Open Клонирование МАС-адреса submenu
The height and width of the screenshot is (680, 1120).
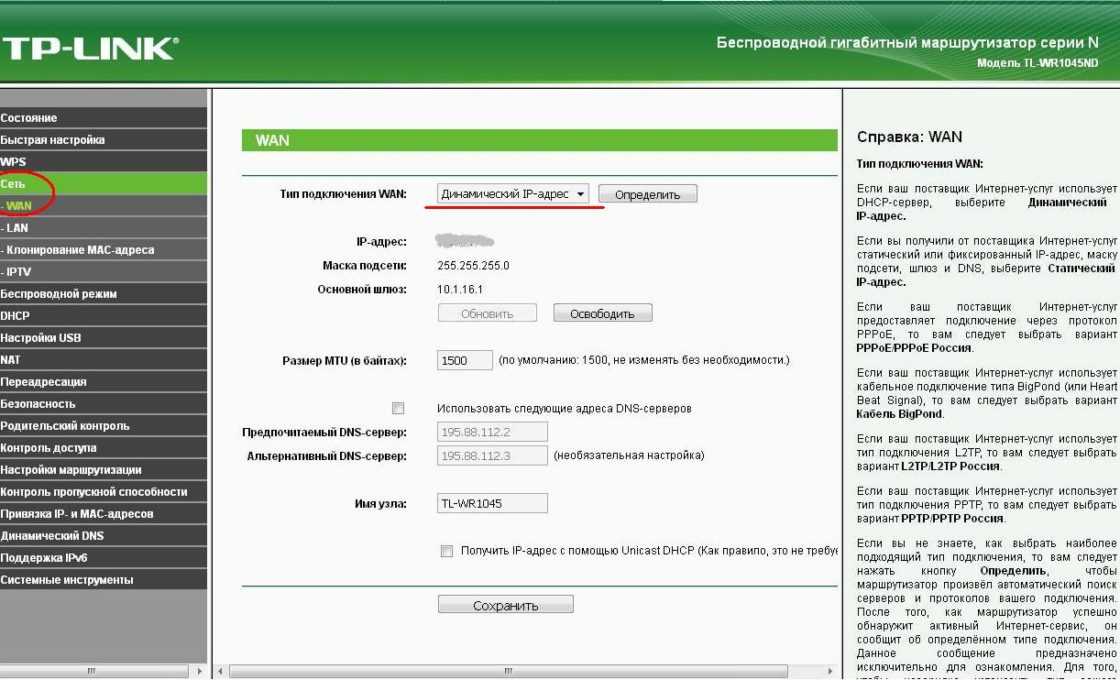(x=79, y=250)
